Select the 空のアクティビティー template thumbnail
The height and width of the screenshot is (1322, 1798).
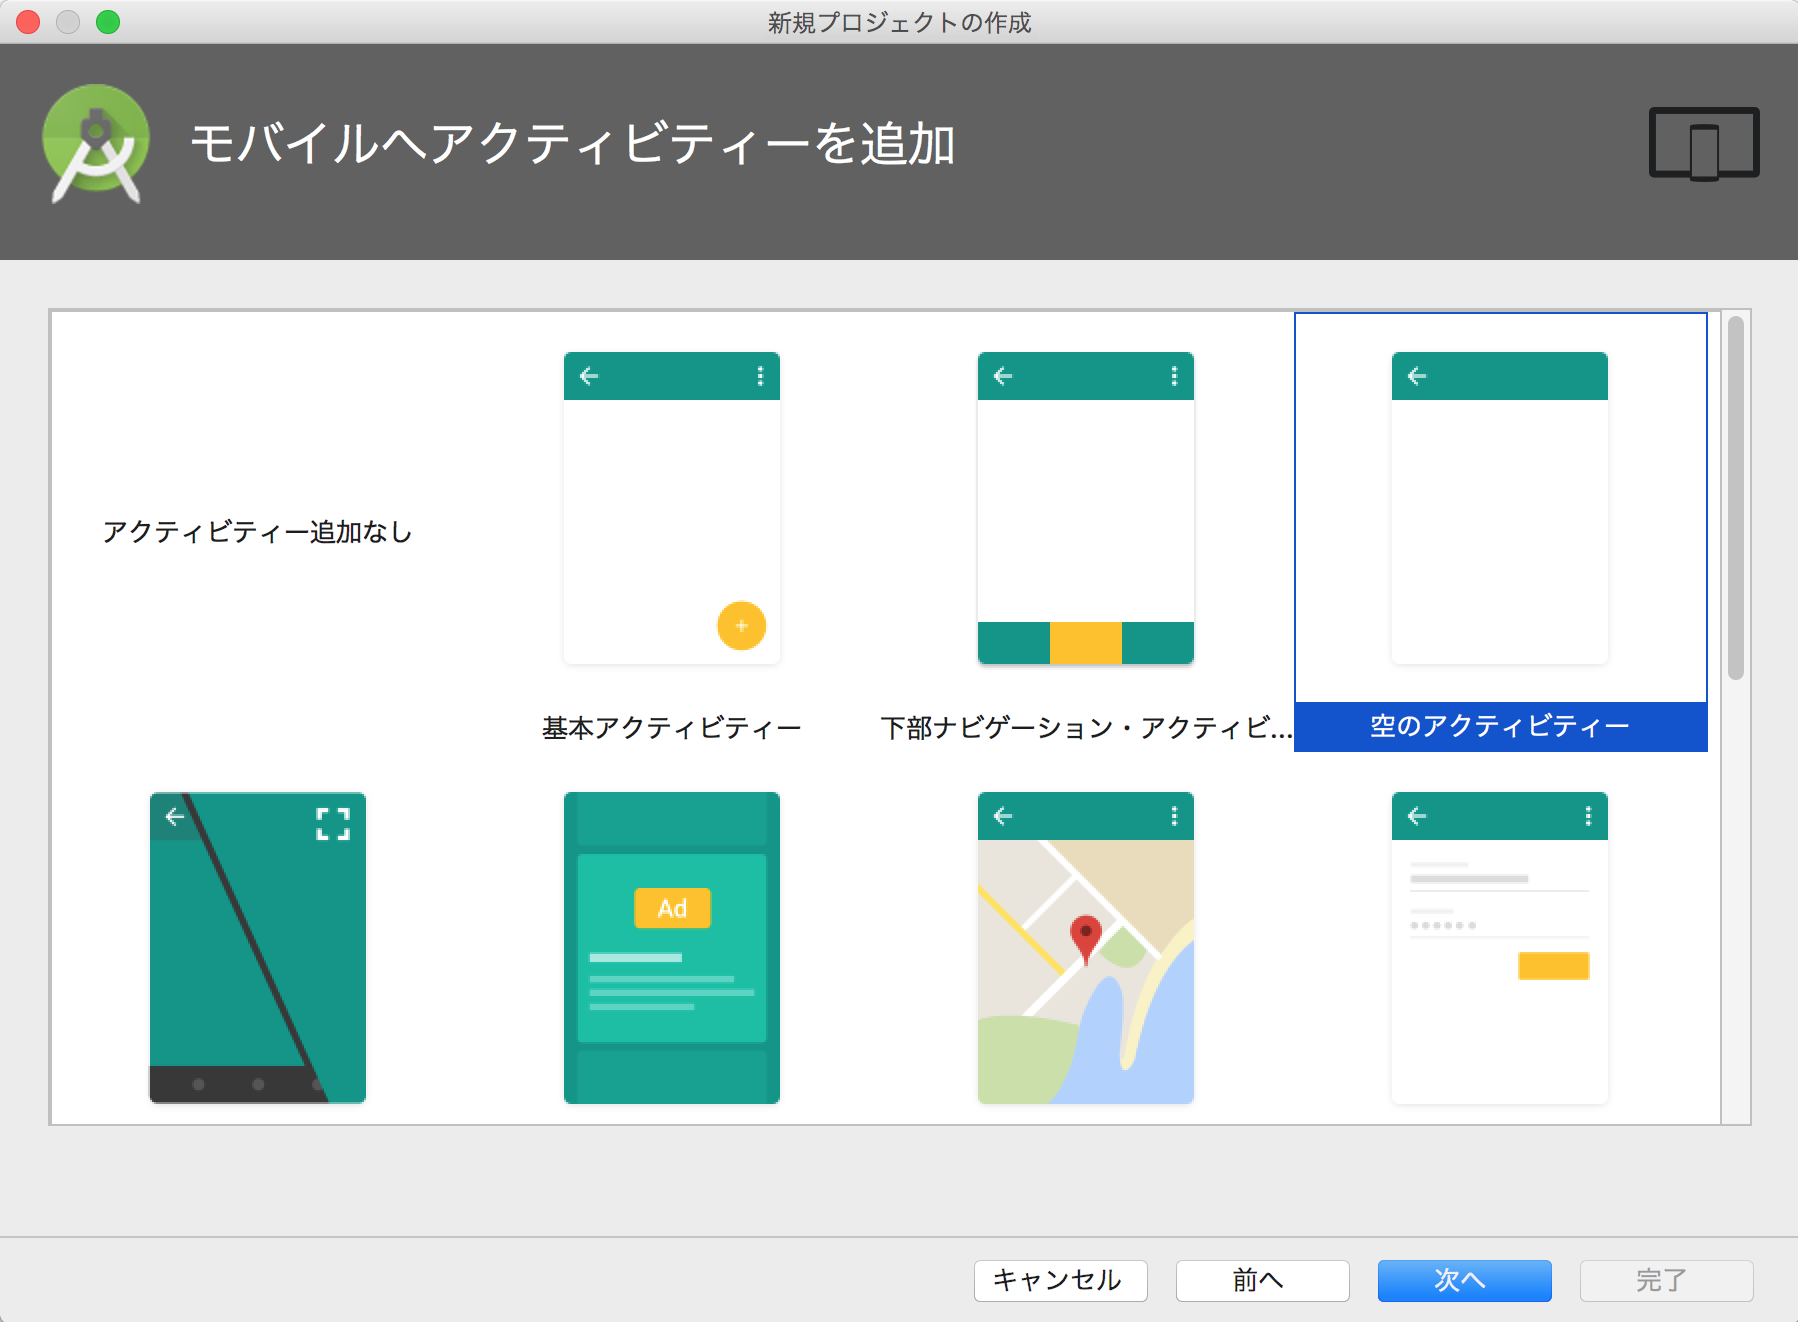point(1499,508)
